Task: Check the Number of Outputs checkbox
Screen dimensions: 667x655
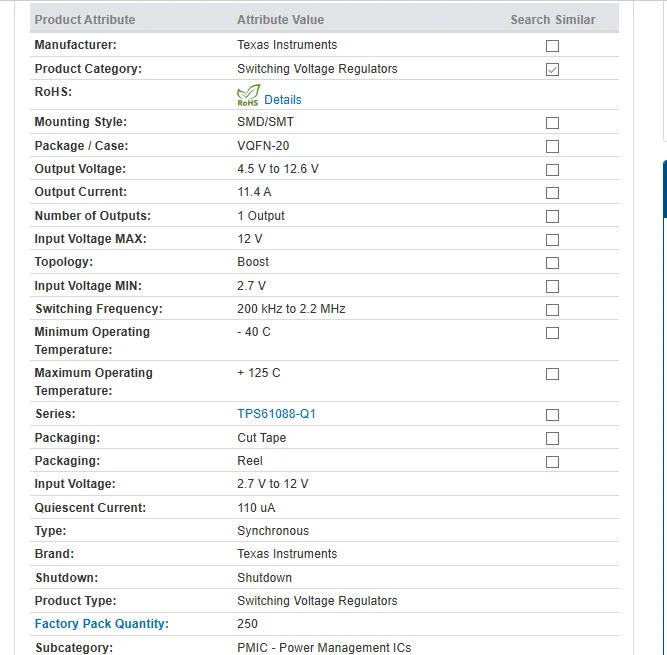Action: (x=552, y=216)
